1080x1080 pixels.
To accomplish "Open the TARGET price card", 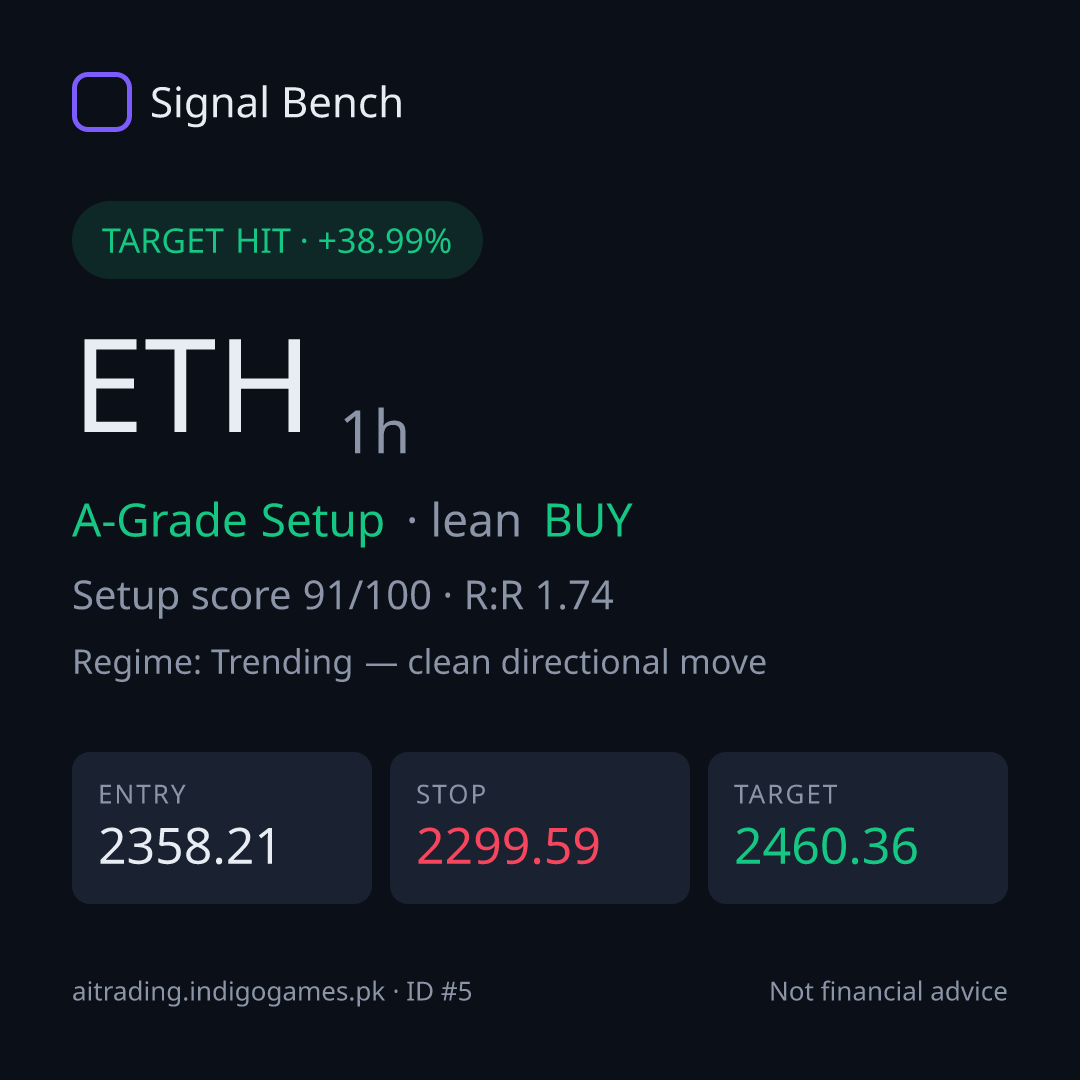I will tap(858, 828).
